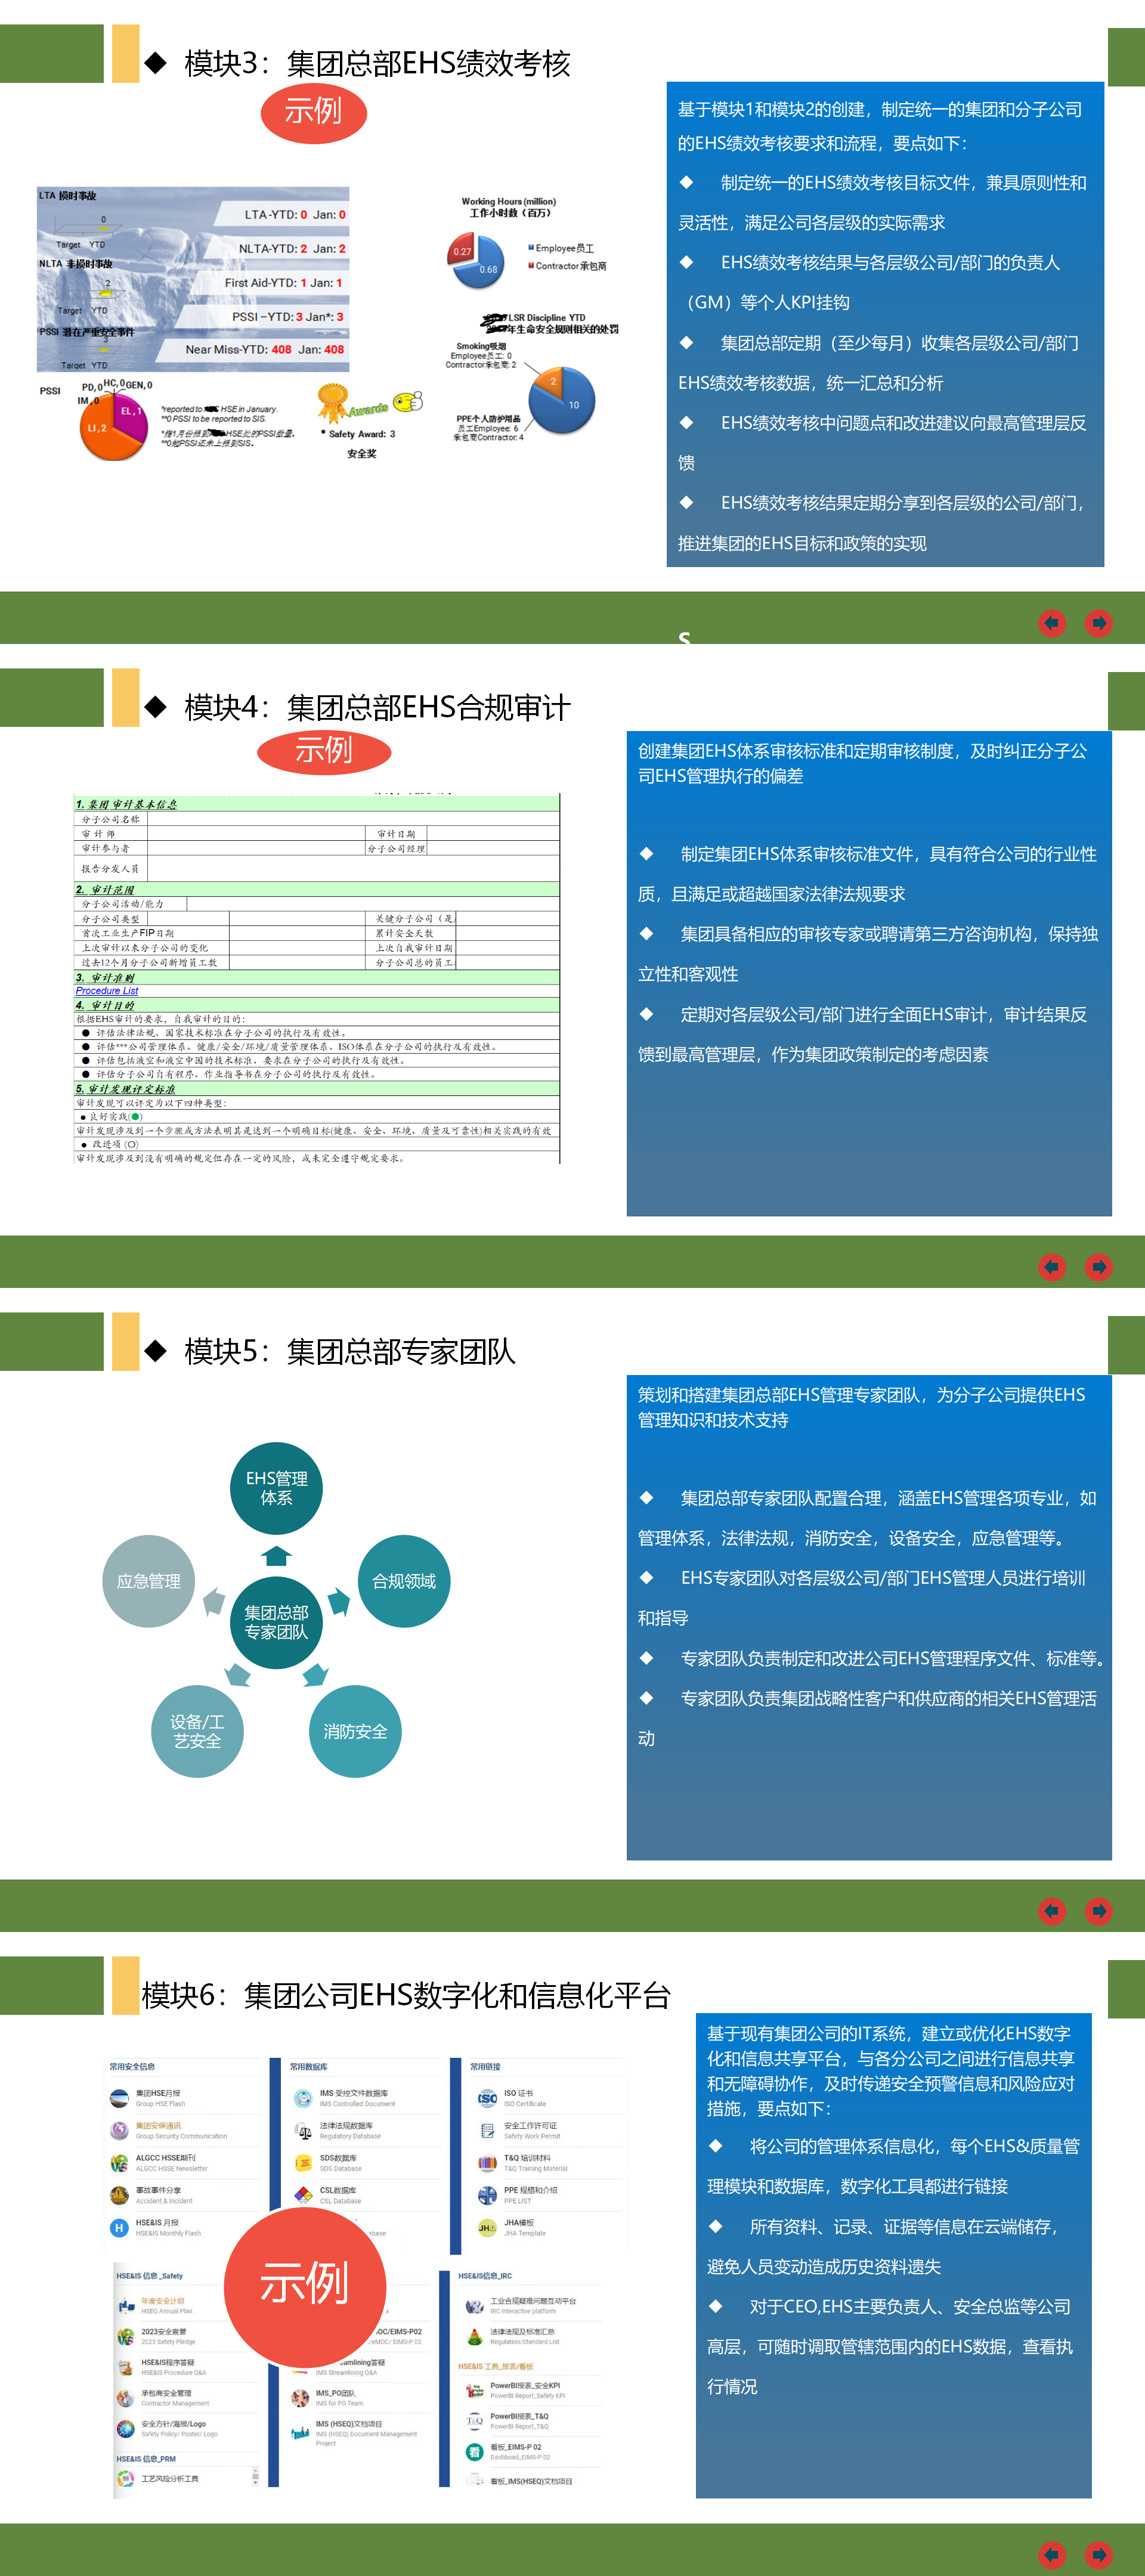The width and height of the screenshot is (1145, 2576).
Task: Click the forward arrow on 模块4 slide
Action: 1099,1267
